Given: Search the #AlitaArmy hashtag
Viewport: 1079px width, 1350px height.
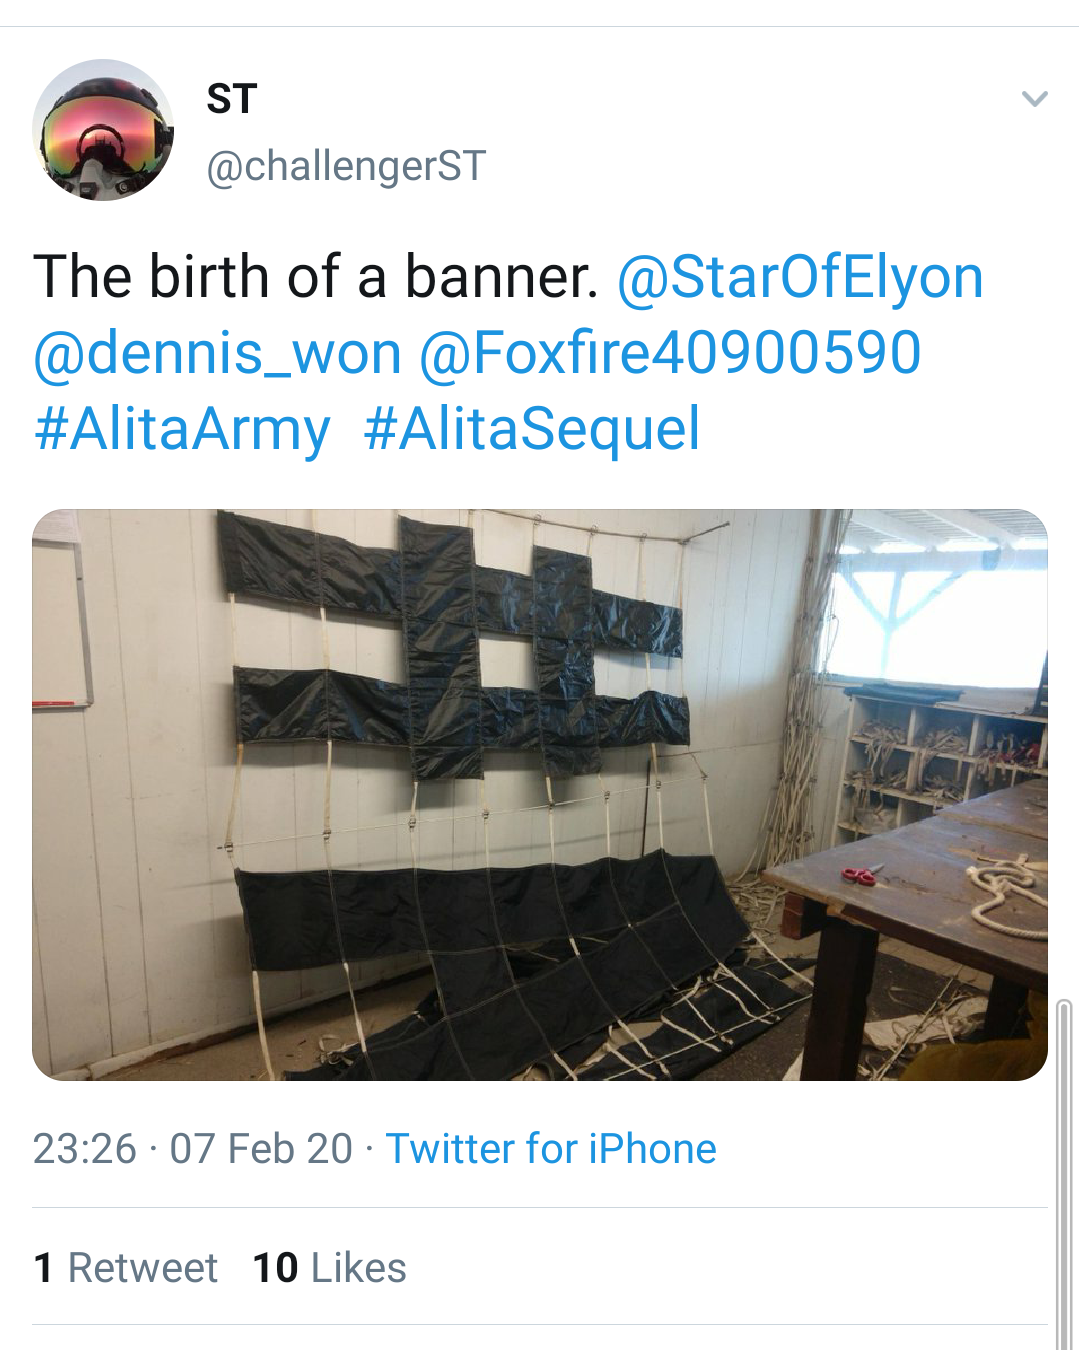Looking at the screenshot, I should [x=182, y=429].
